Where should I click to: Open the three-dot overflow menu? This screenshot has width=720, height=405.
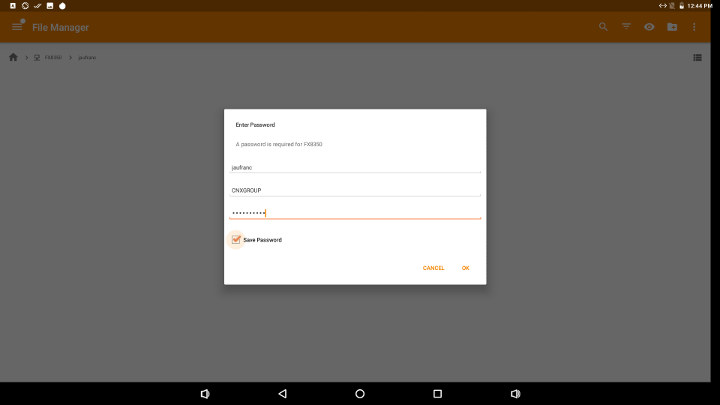point(695,27)
